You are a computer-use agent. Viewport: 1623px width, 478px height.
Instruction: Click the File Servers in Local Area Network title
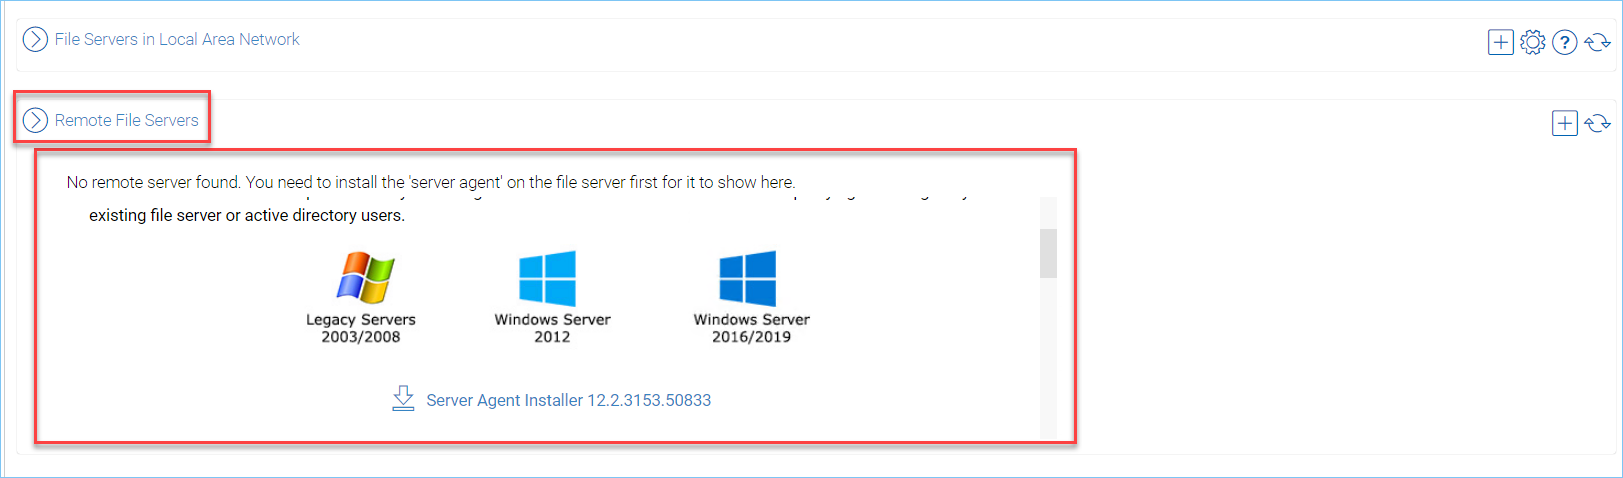(177, 39)
